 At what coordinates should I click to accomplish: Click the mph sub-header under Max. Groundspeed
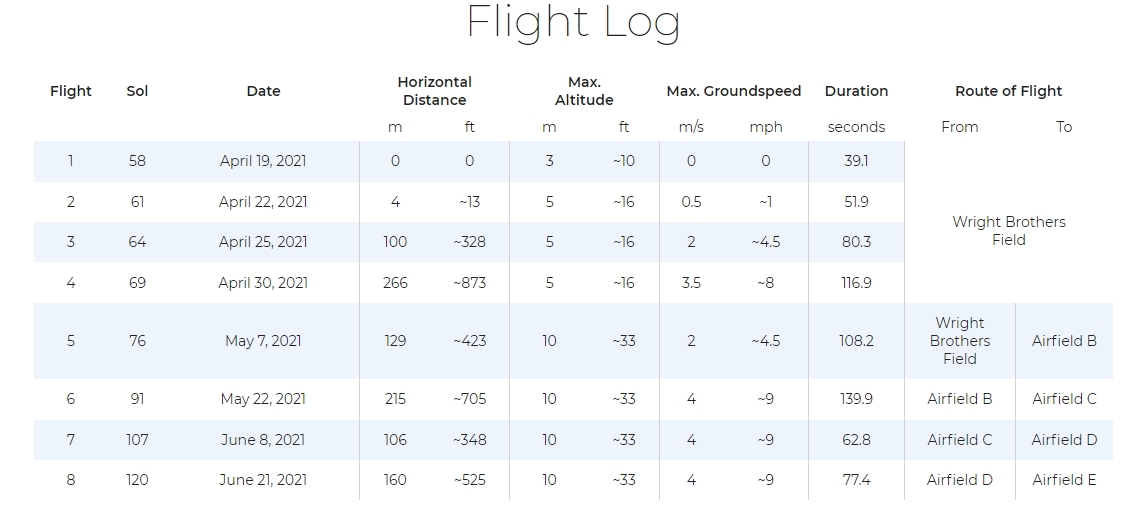[x=766, y=127]
